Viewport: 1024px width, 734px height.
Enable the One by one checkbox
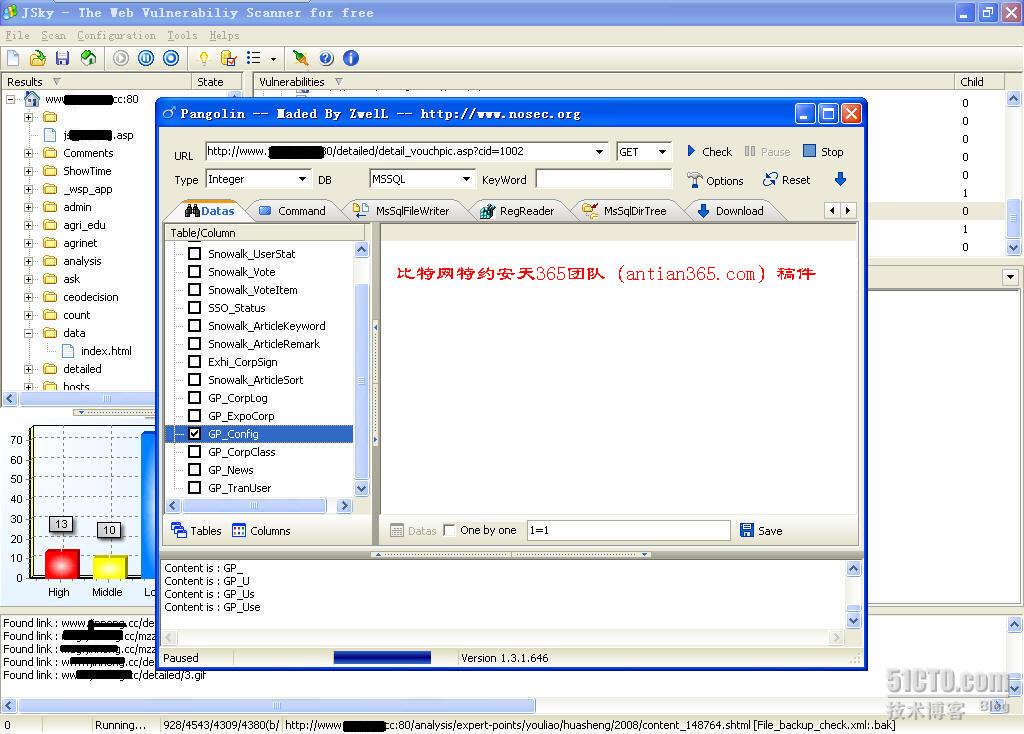click(x=449, y=530)
